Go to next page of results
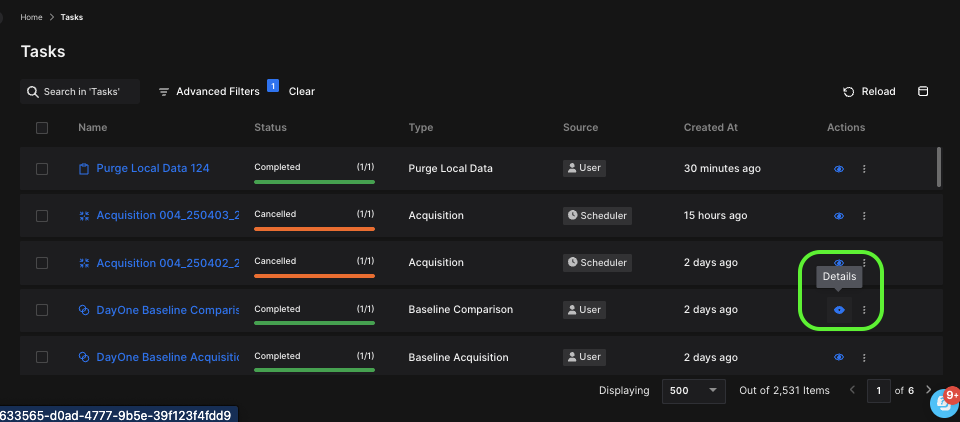 928,391
